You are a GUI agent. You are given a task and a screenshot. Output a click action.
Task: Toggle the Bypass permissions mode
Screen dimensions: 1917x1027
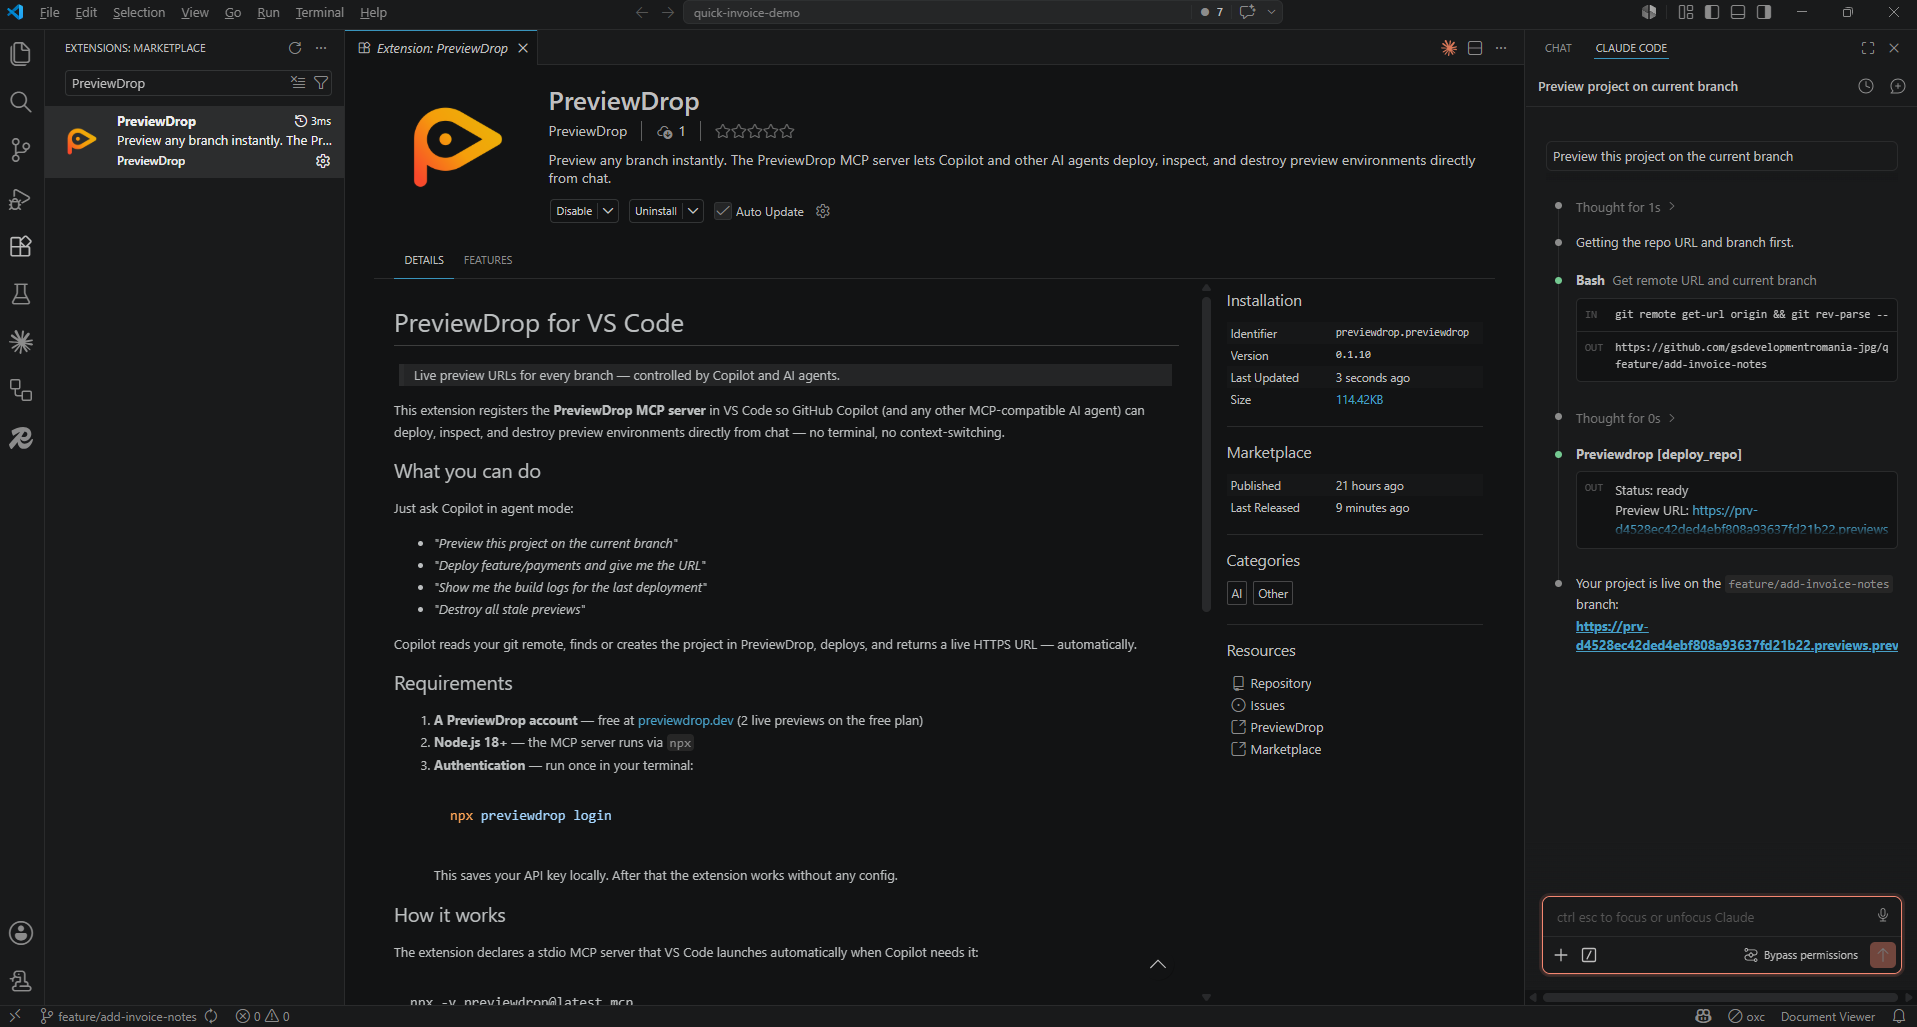click(1801, 955)
